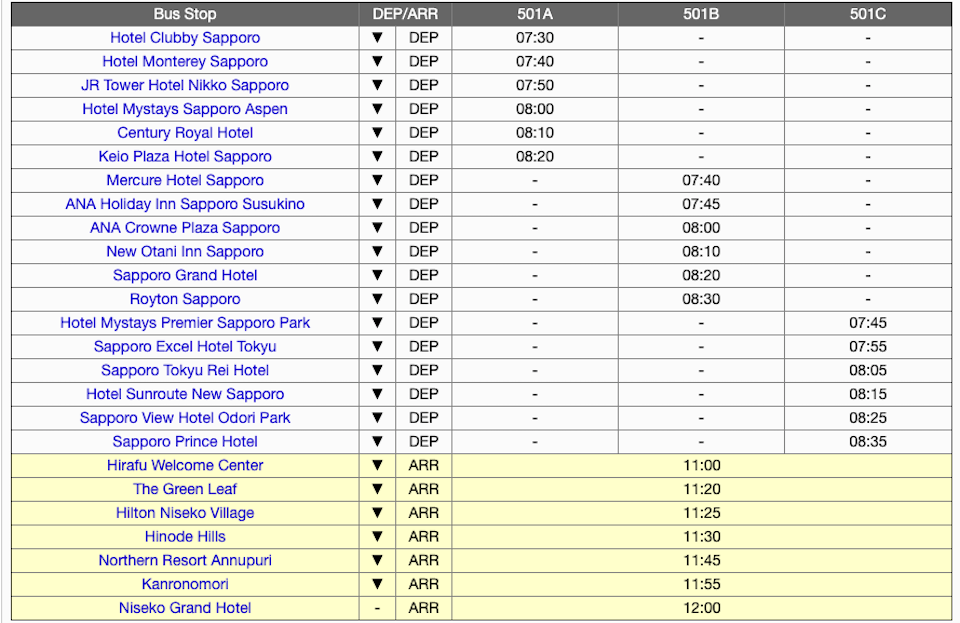This screenshot has width=960, height=623.
Task: Click the Keio Plaza Hotel Sapporo link
Action: point(185,157)
